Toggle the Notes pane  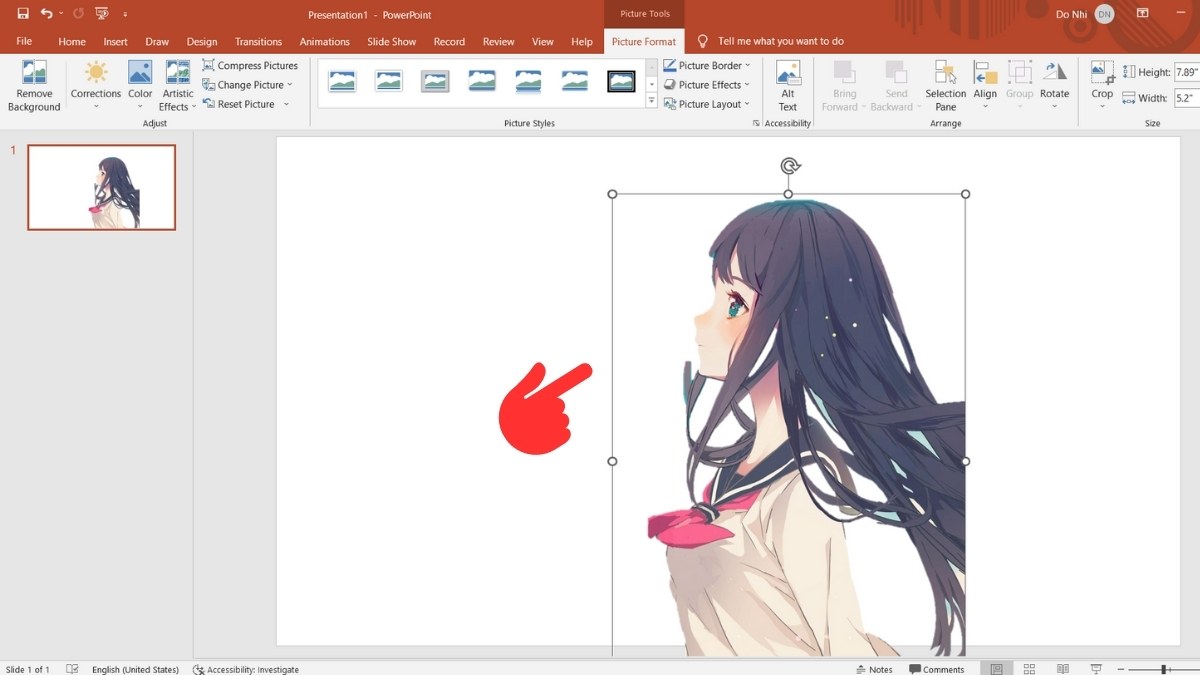874,669
